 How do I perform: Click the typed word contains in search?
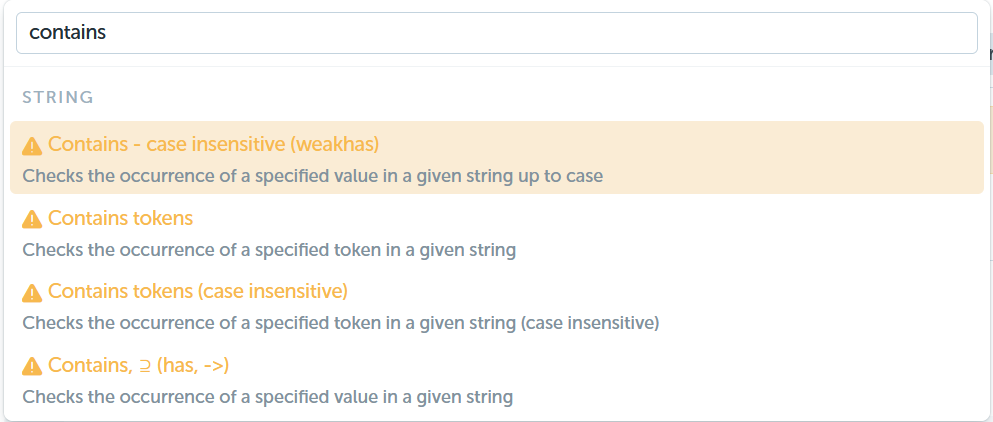(x=68, y=33)
